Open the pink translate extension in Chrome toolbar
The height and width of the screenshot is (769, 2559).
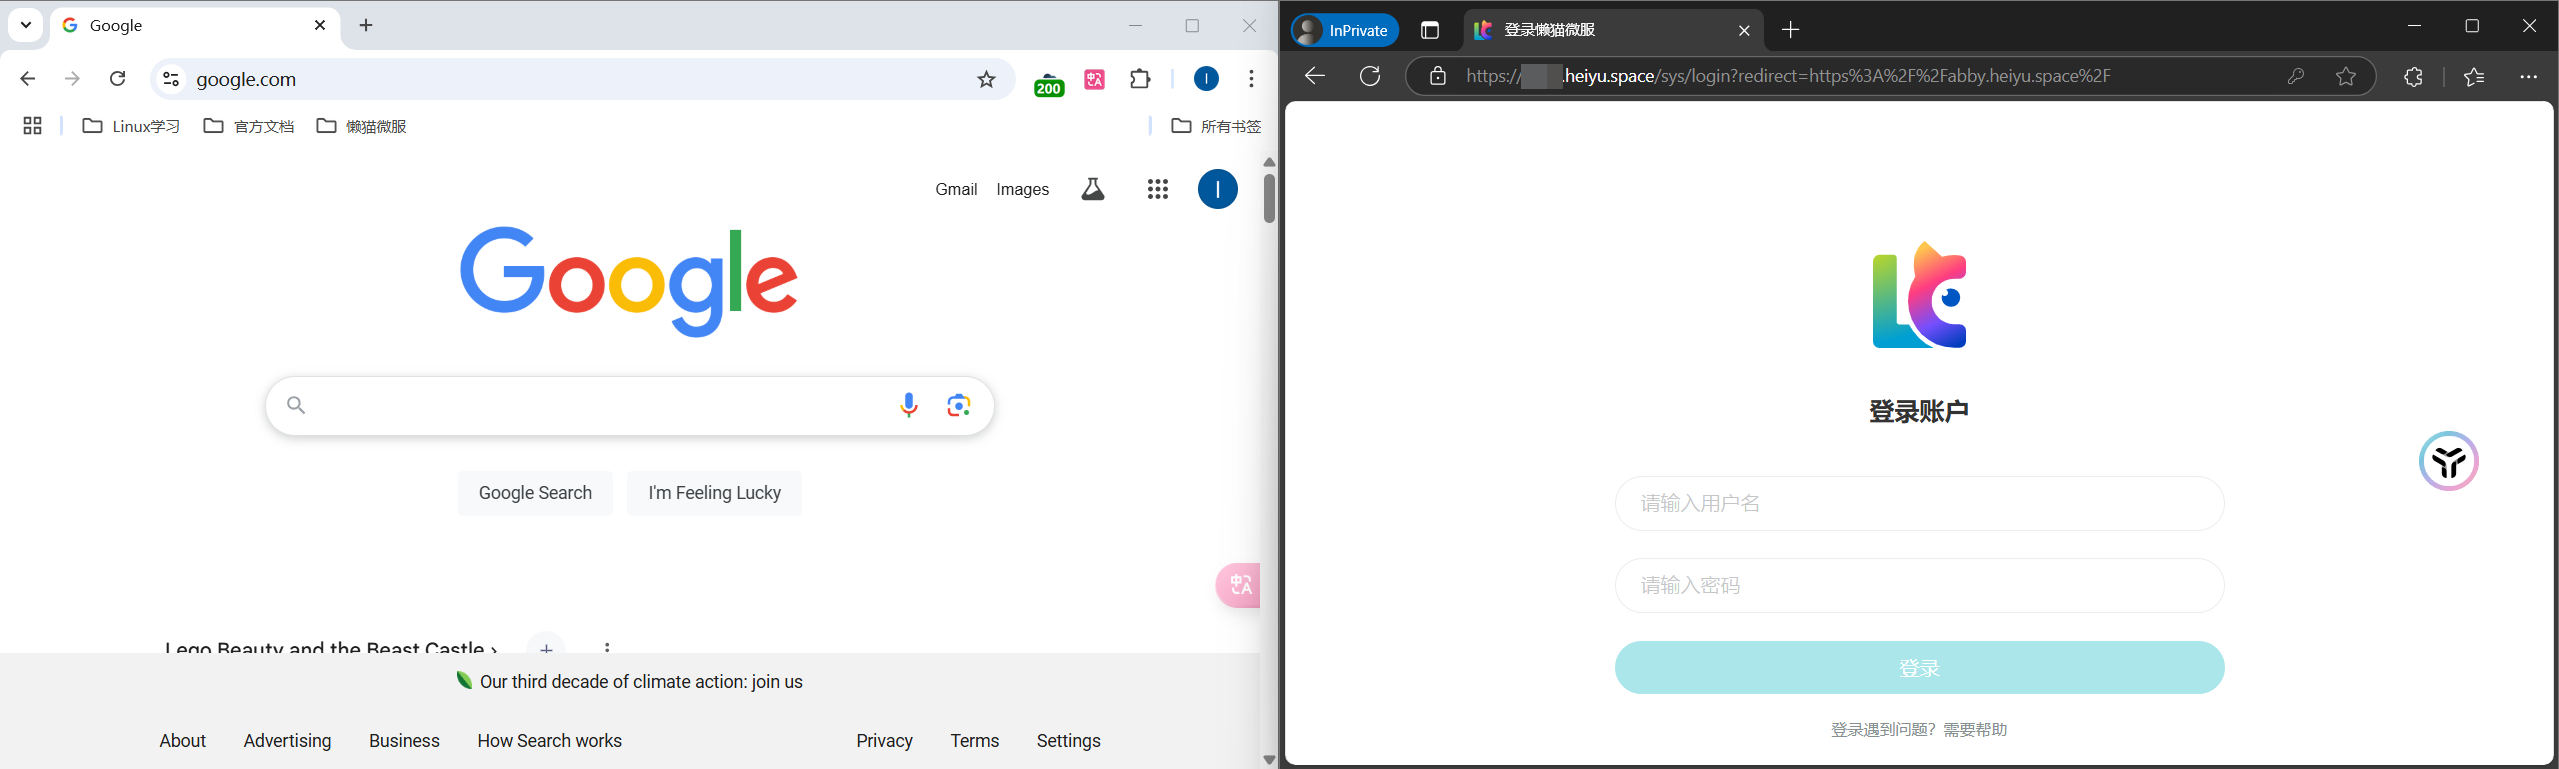pos(1095,79)
